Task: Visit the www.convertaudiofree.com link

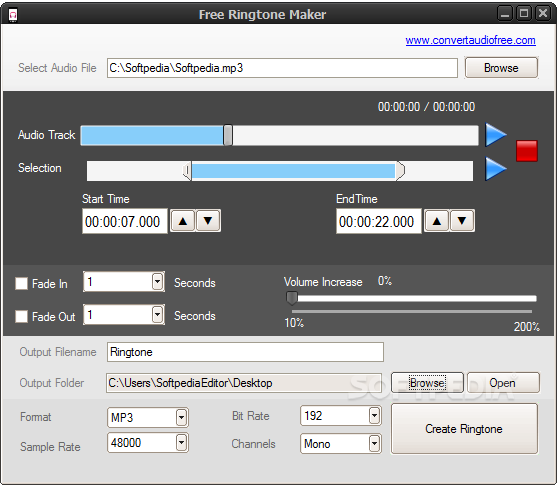Action: 470,40
